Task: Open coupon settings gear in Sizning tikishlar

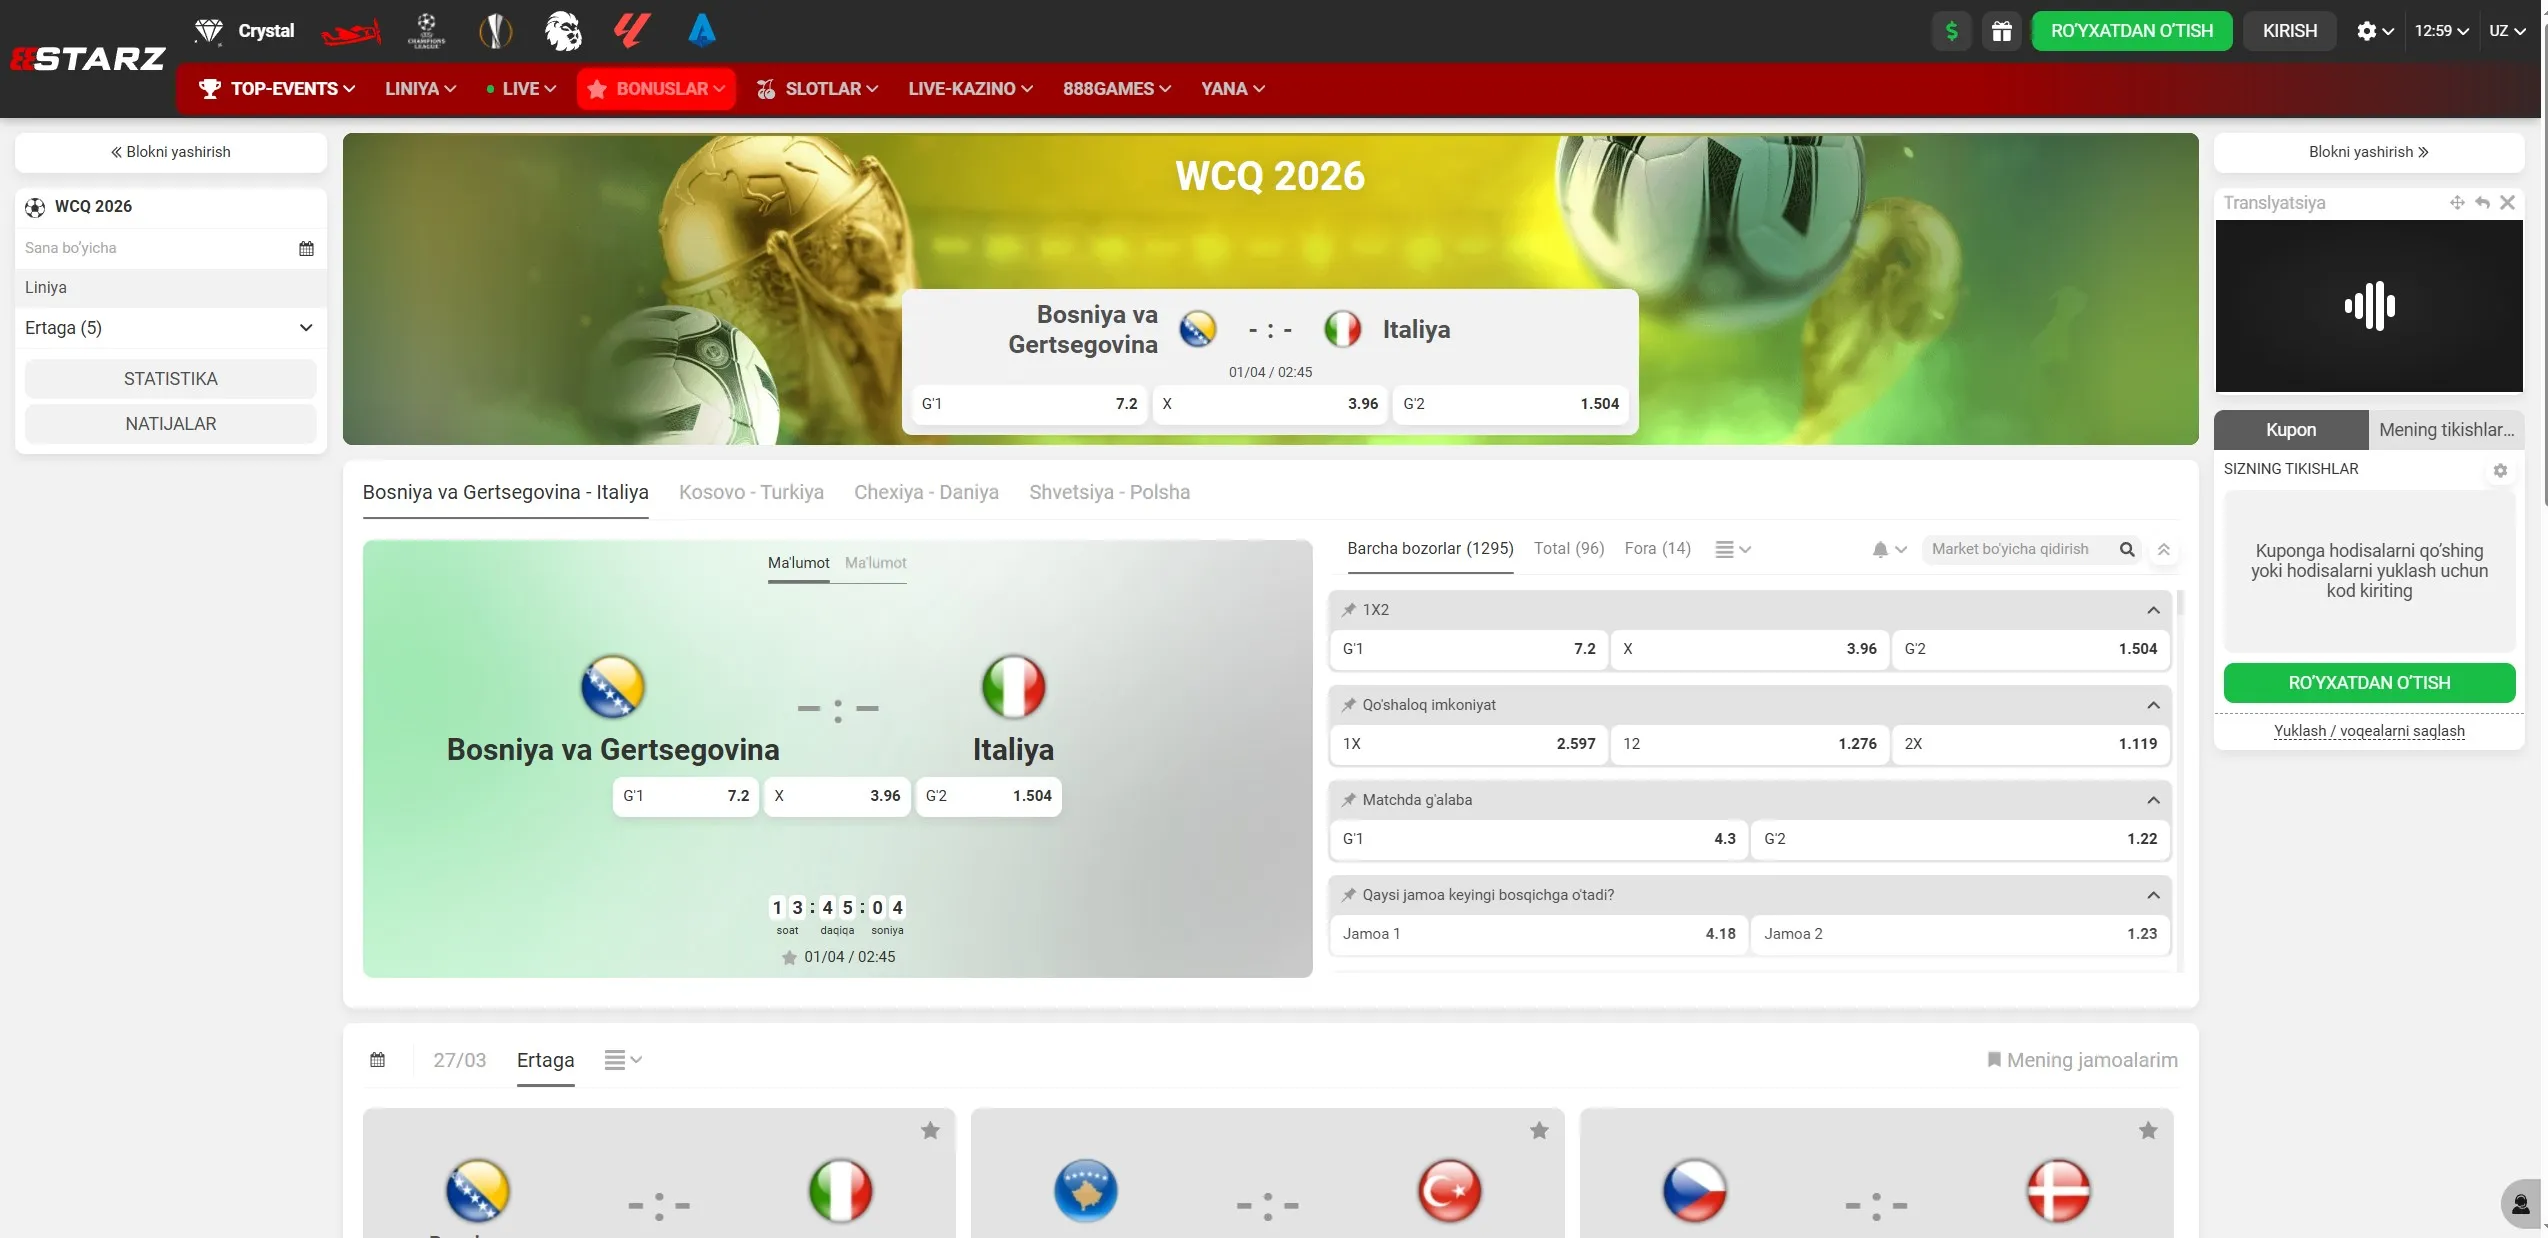Action: [2500, 470]
